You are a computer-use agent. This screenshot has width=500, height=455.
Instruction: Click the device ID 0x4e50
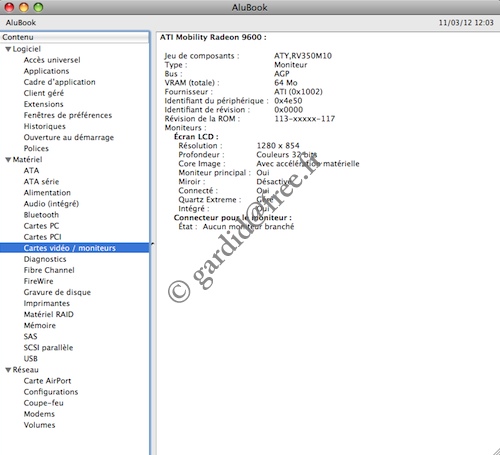pyautogui.click(x=288, y=101)
